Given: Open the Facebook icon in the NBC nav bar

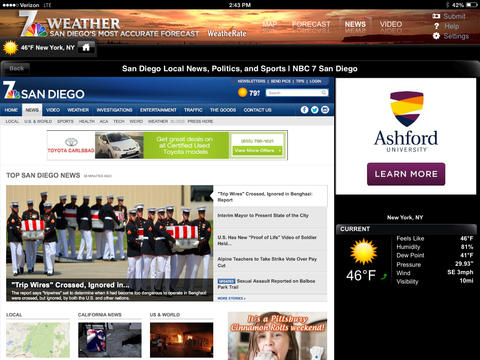Looking at the screenshot, I should pos(304,110).
